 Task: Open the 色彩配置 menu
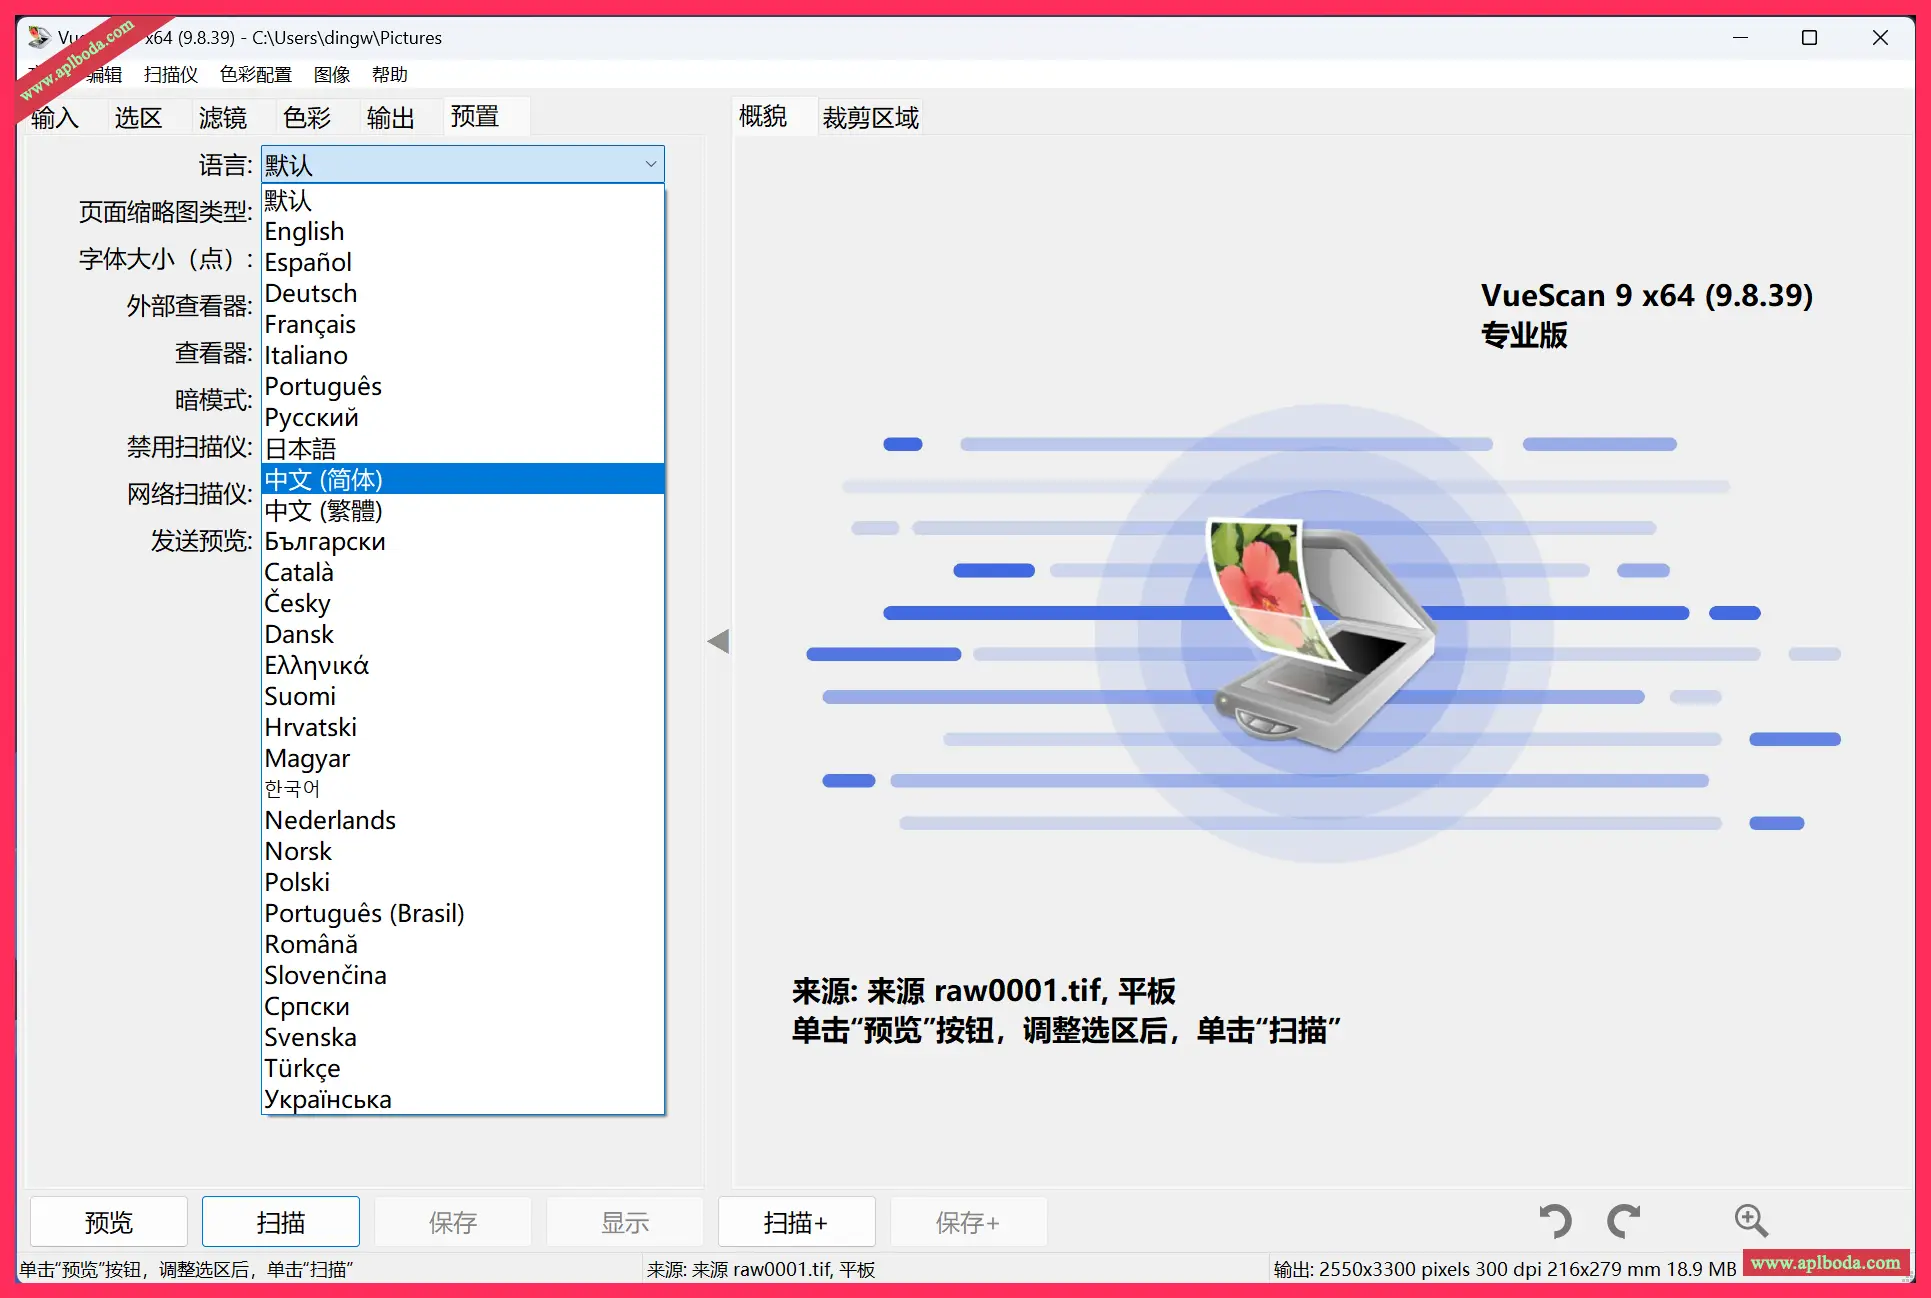point(255,75)
